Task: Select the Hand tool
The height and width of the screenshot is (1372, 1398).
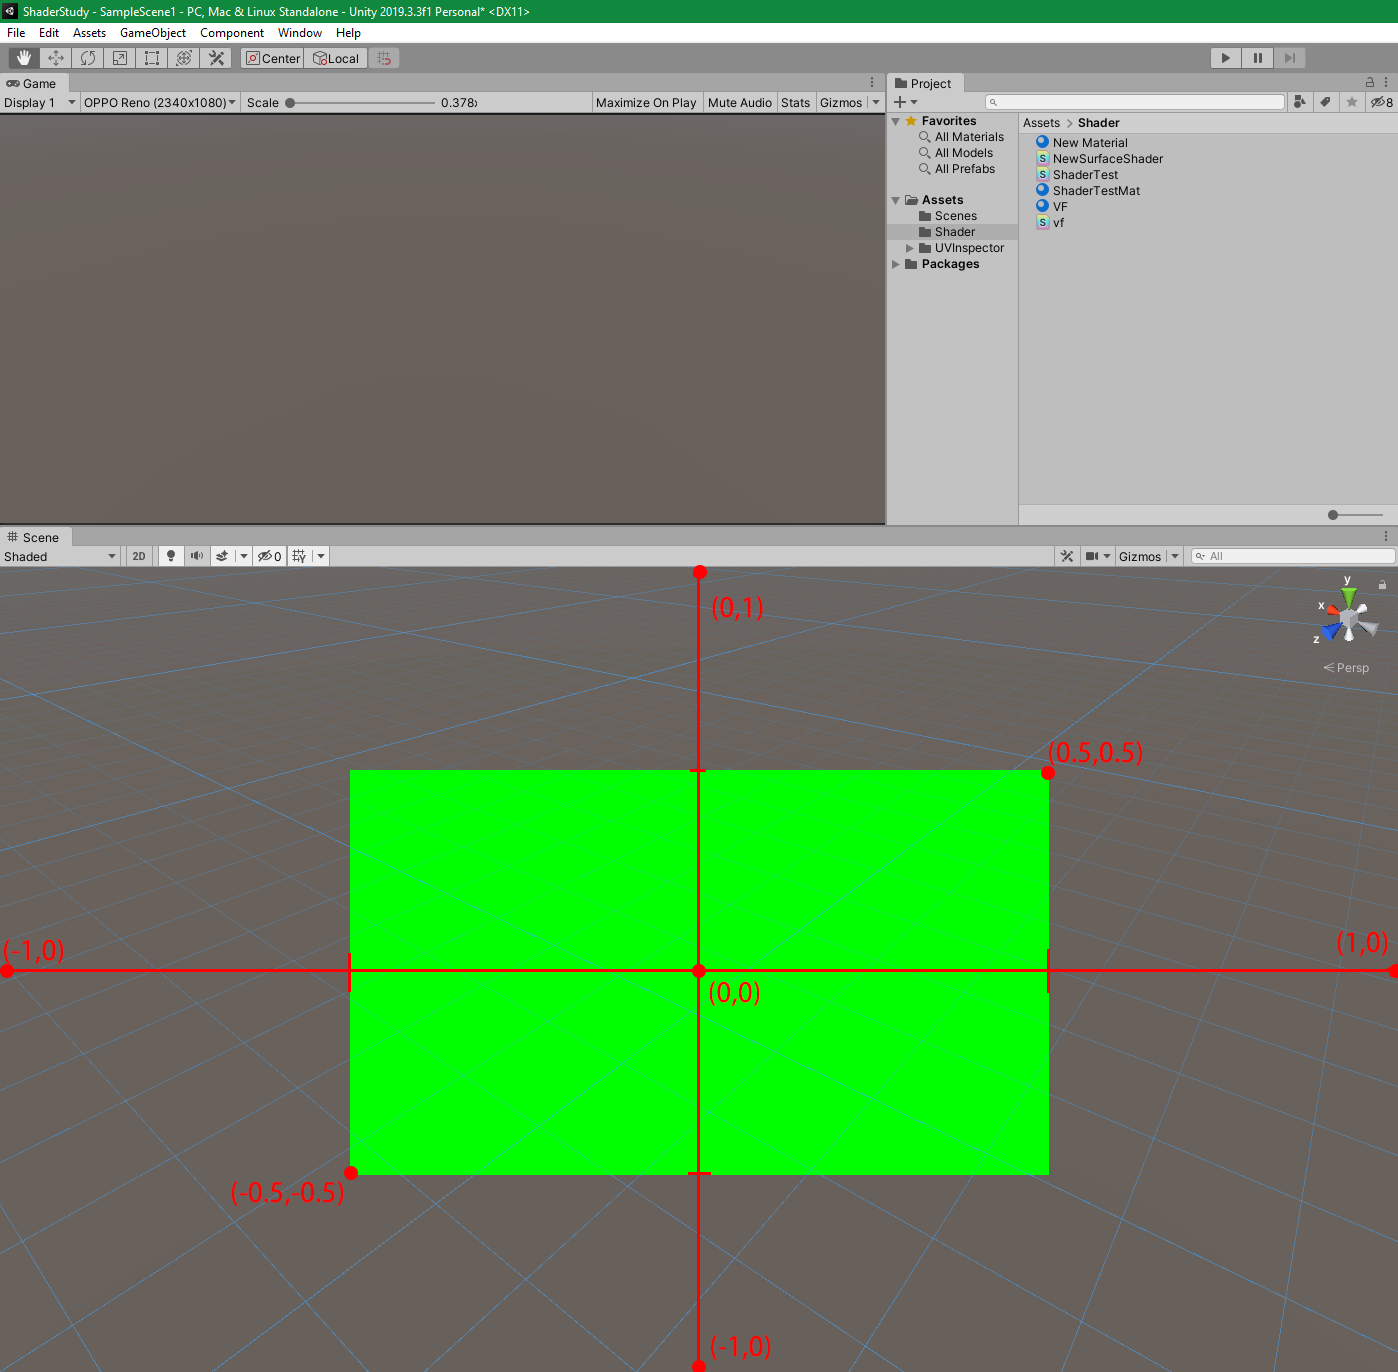Action: 24,58
